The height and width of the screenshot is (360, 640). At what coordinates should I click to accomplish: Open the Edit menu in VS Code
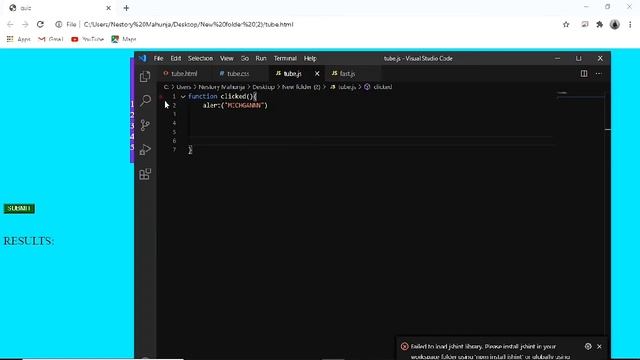(x=176, y=58)
